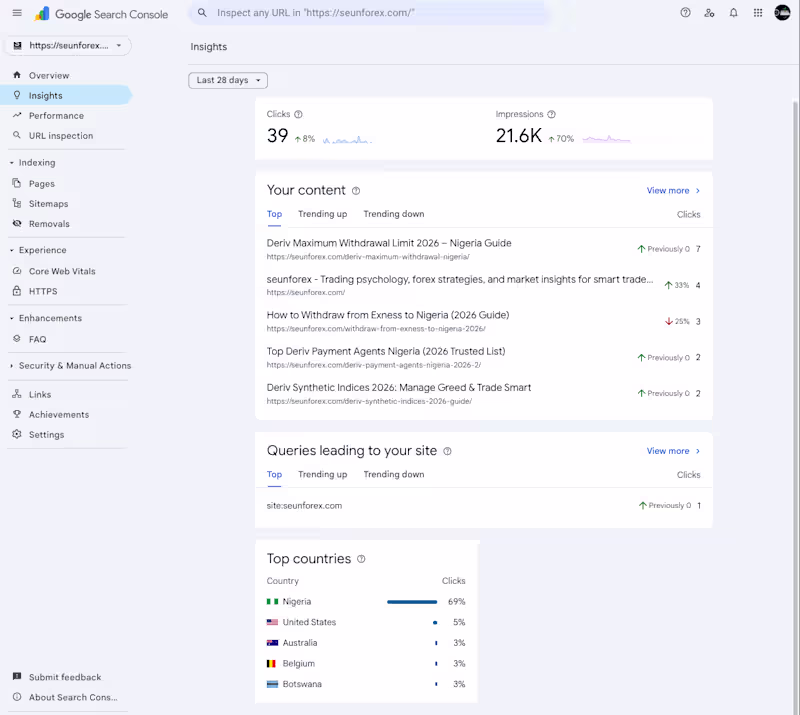Click View more in Your content
The image size is (800, 715).
pos(673,190)
